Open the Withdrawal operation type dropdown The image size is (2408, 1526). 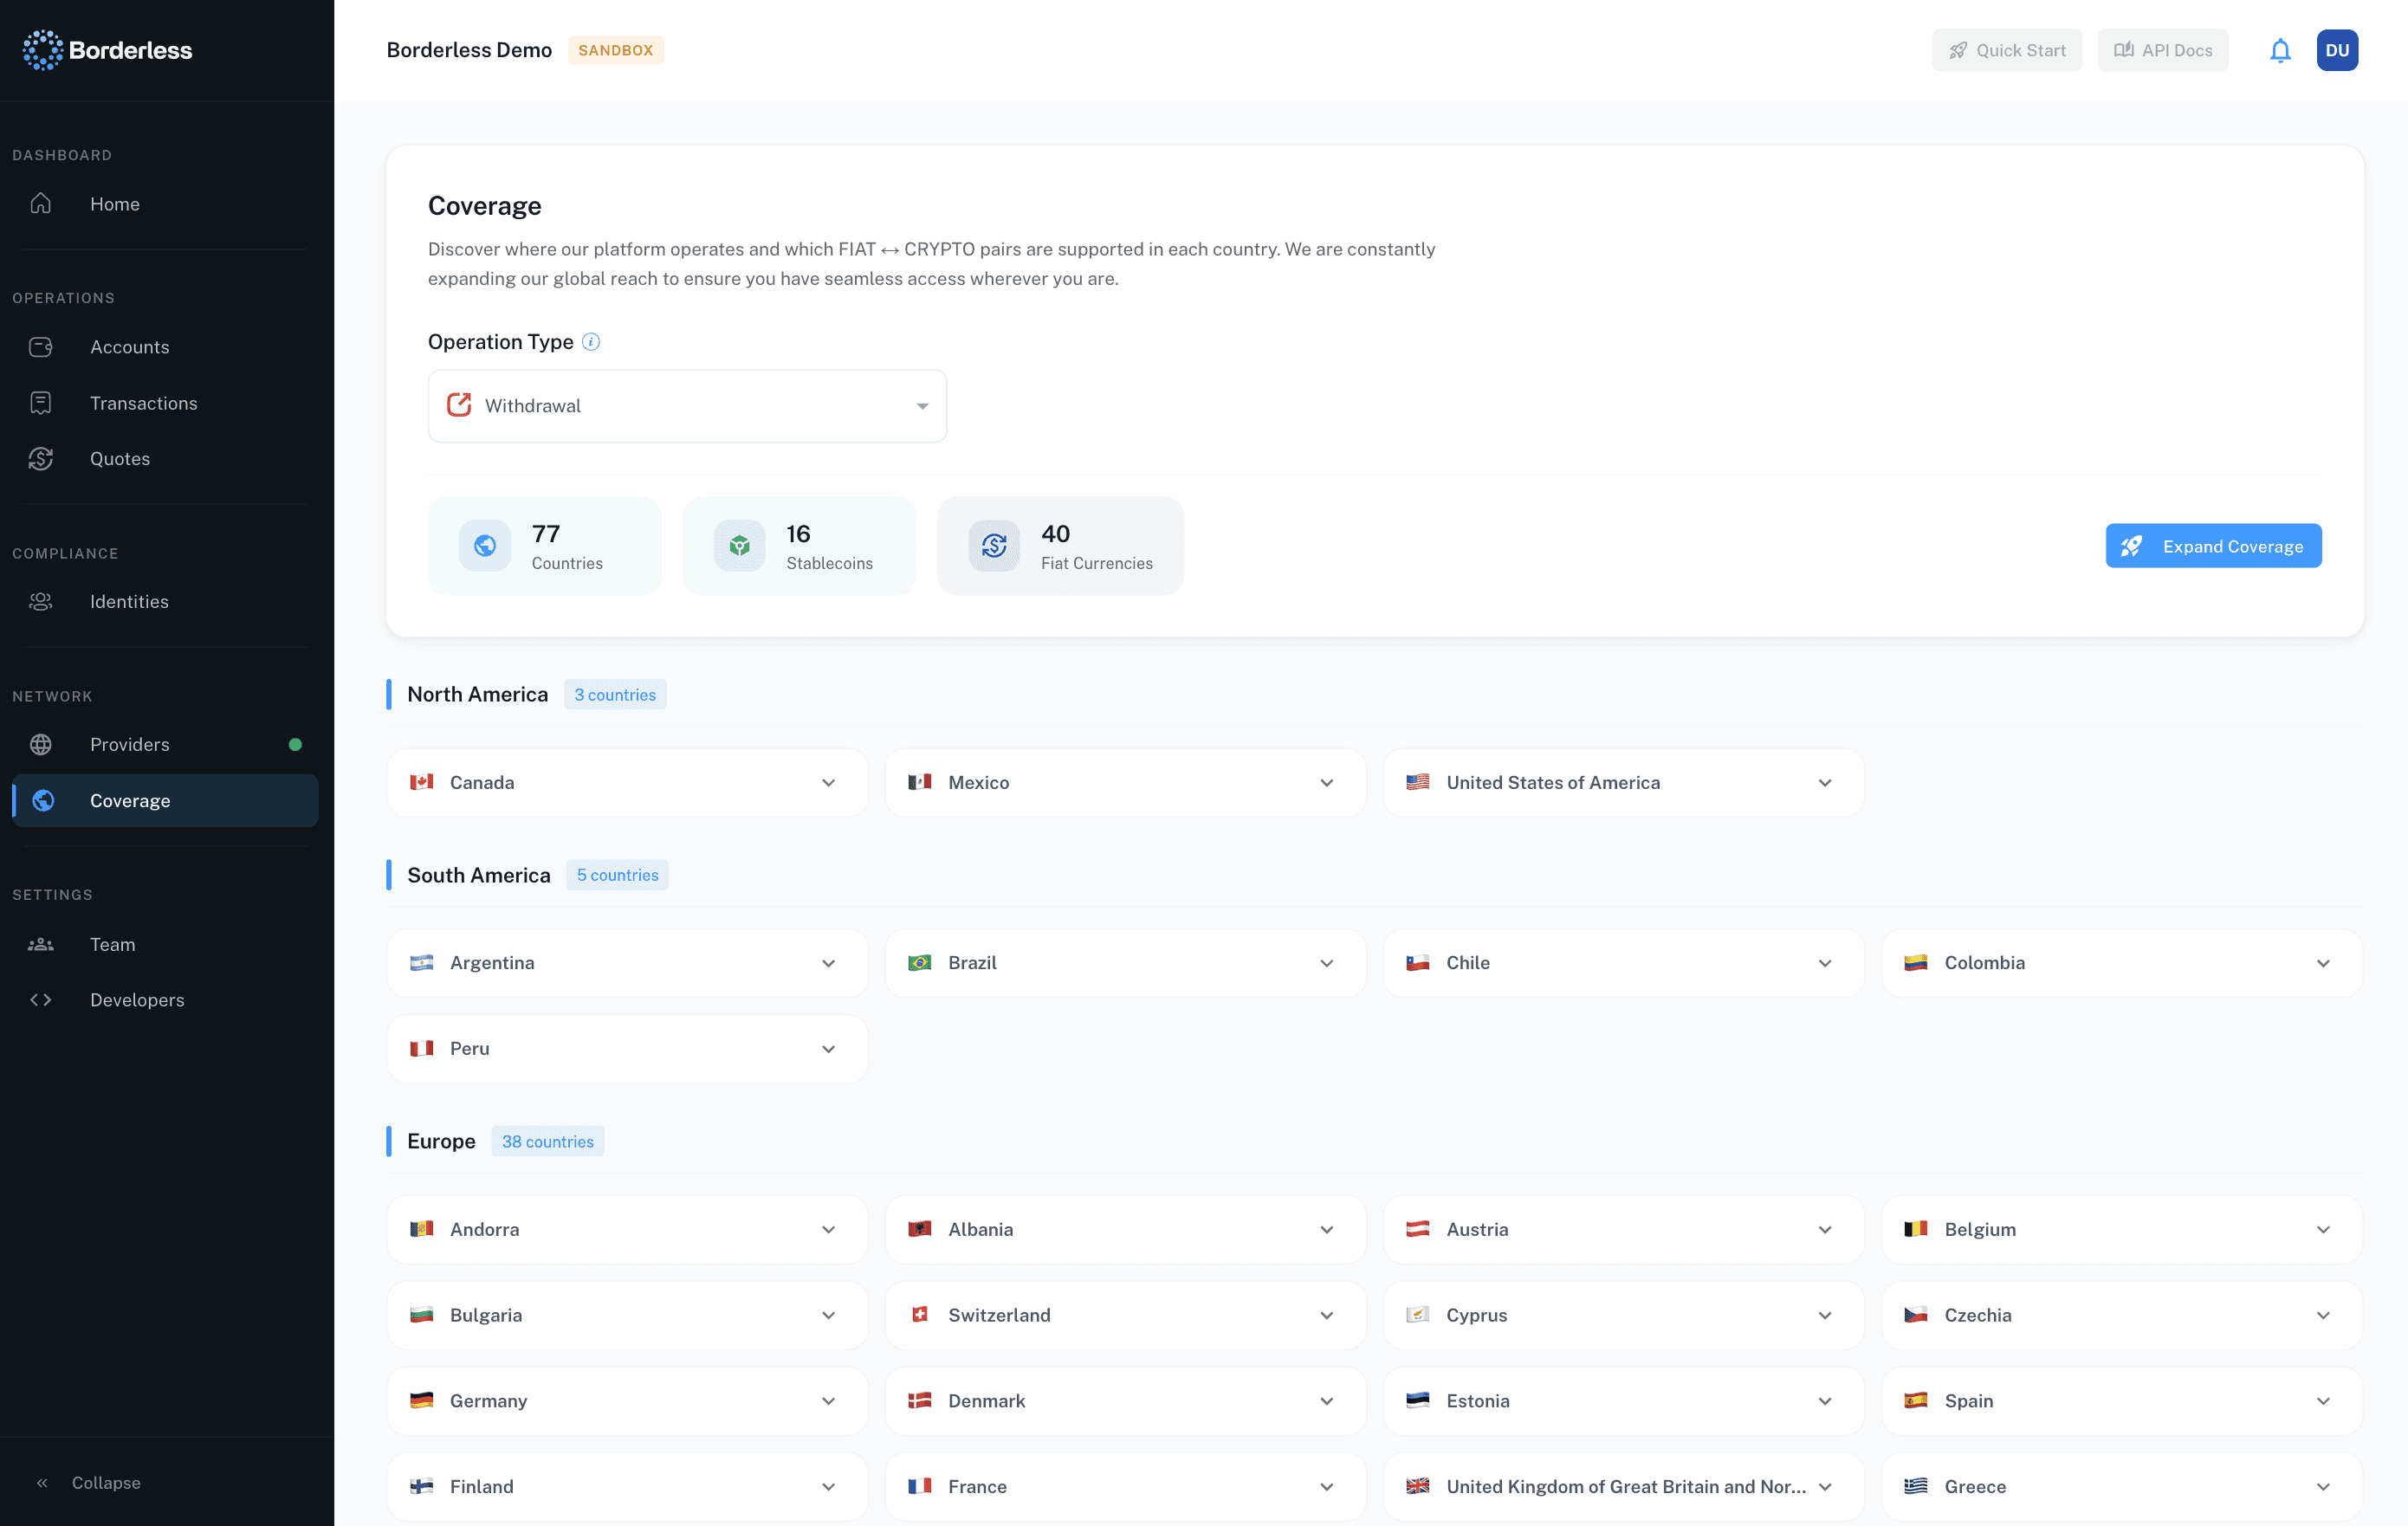click(x=687, y=406)
